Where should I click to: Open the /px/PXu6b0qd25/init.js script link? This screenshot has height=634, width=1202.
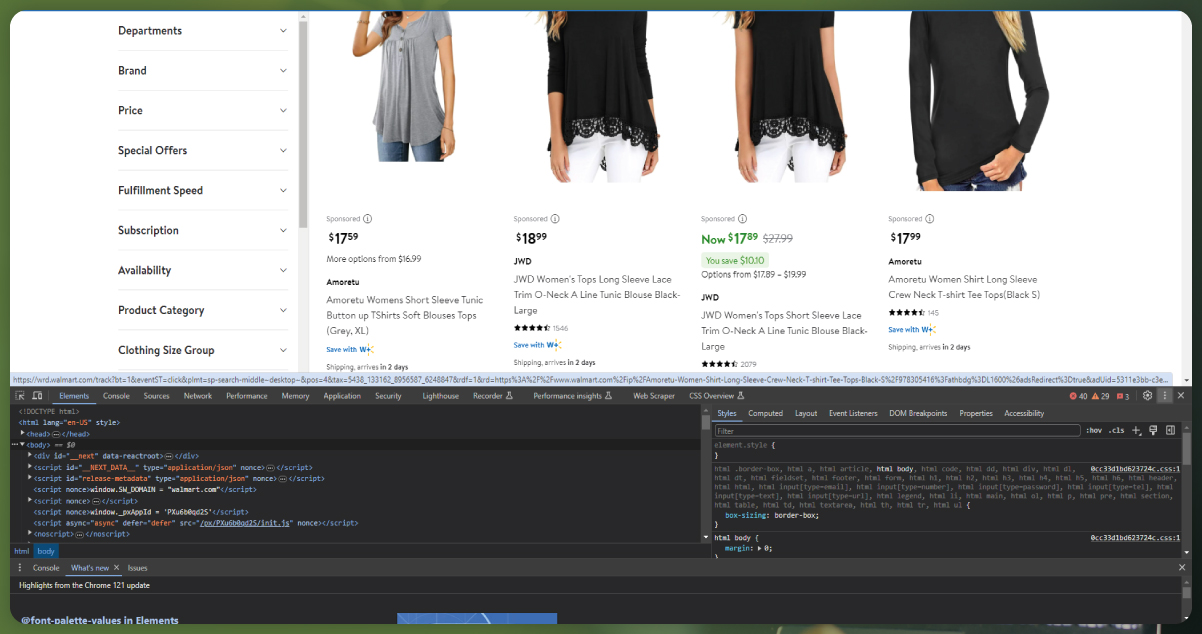tap(245, 523)
